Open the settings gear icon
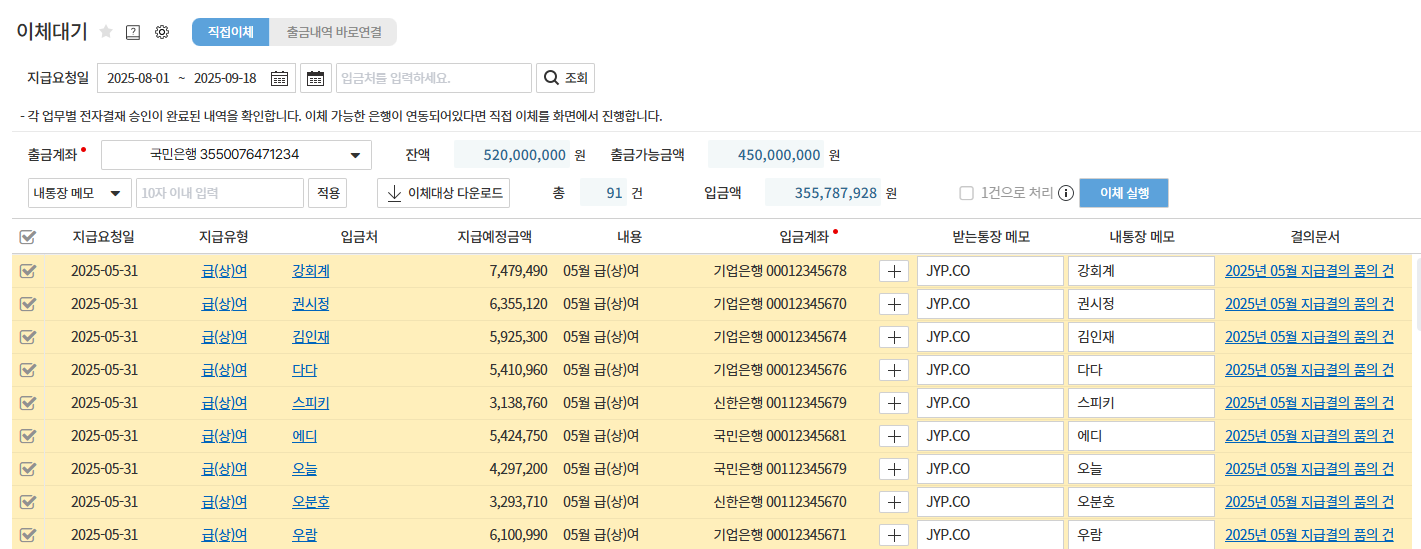The width and height of the screenshot is (1421, 549). 162,32
